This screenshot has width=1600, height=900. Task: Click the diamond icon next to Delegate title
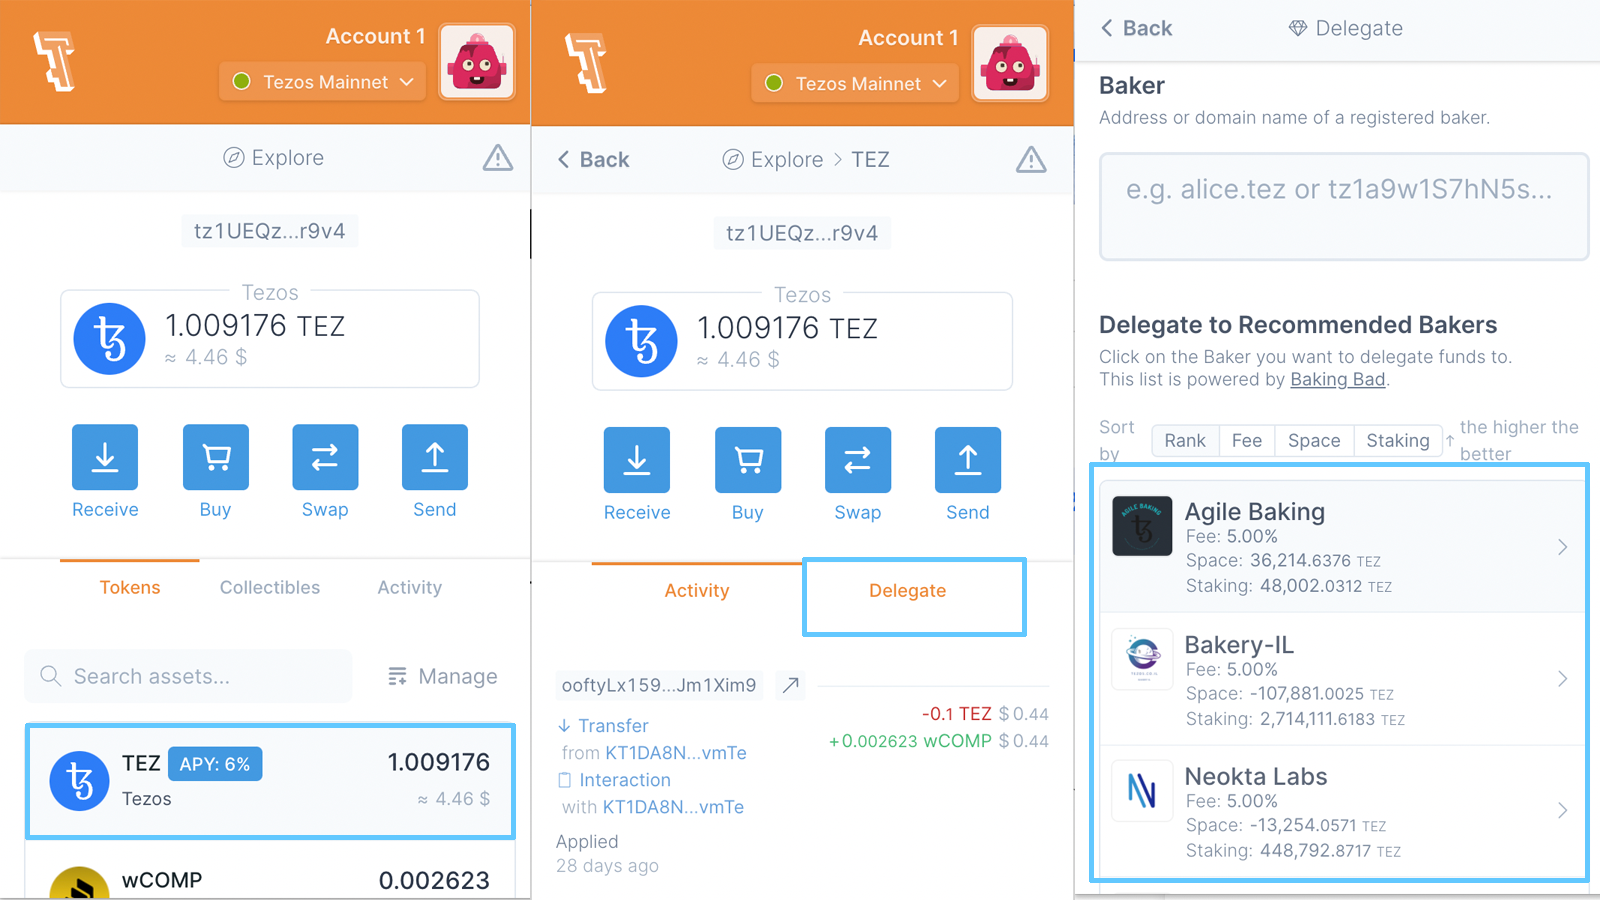click(x=1297, y=28)
